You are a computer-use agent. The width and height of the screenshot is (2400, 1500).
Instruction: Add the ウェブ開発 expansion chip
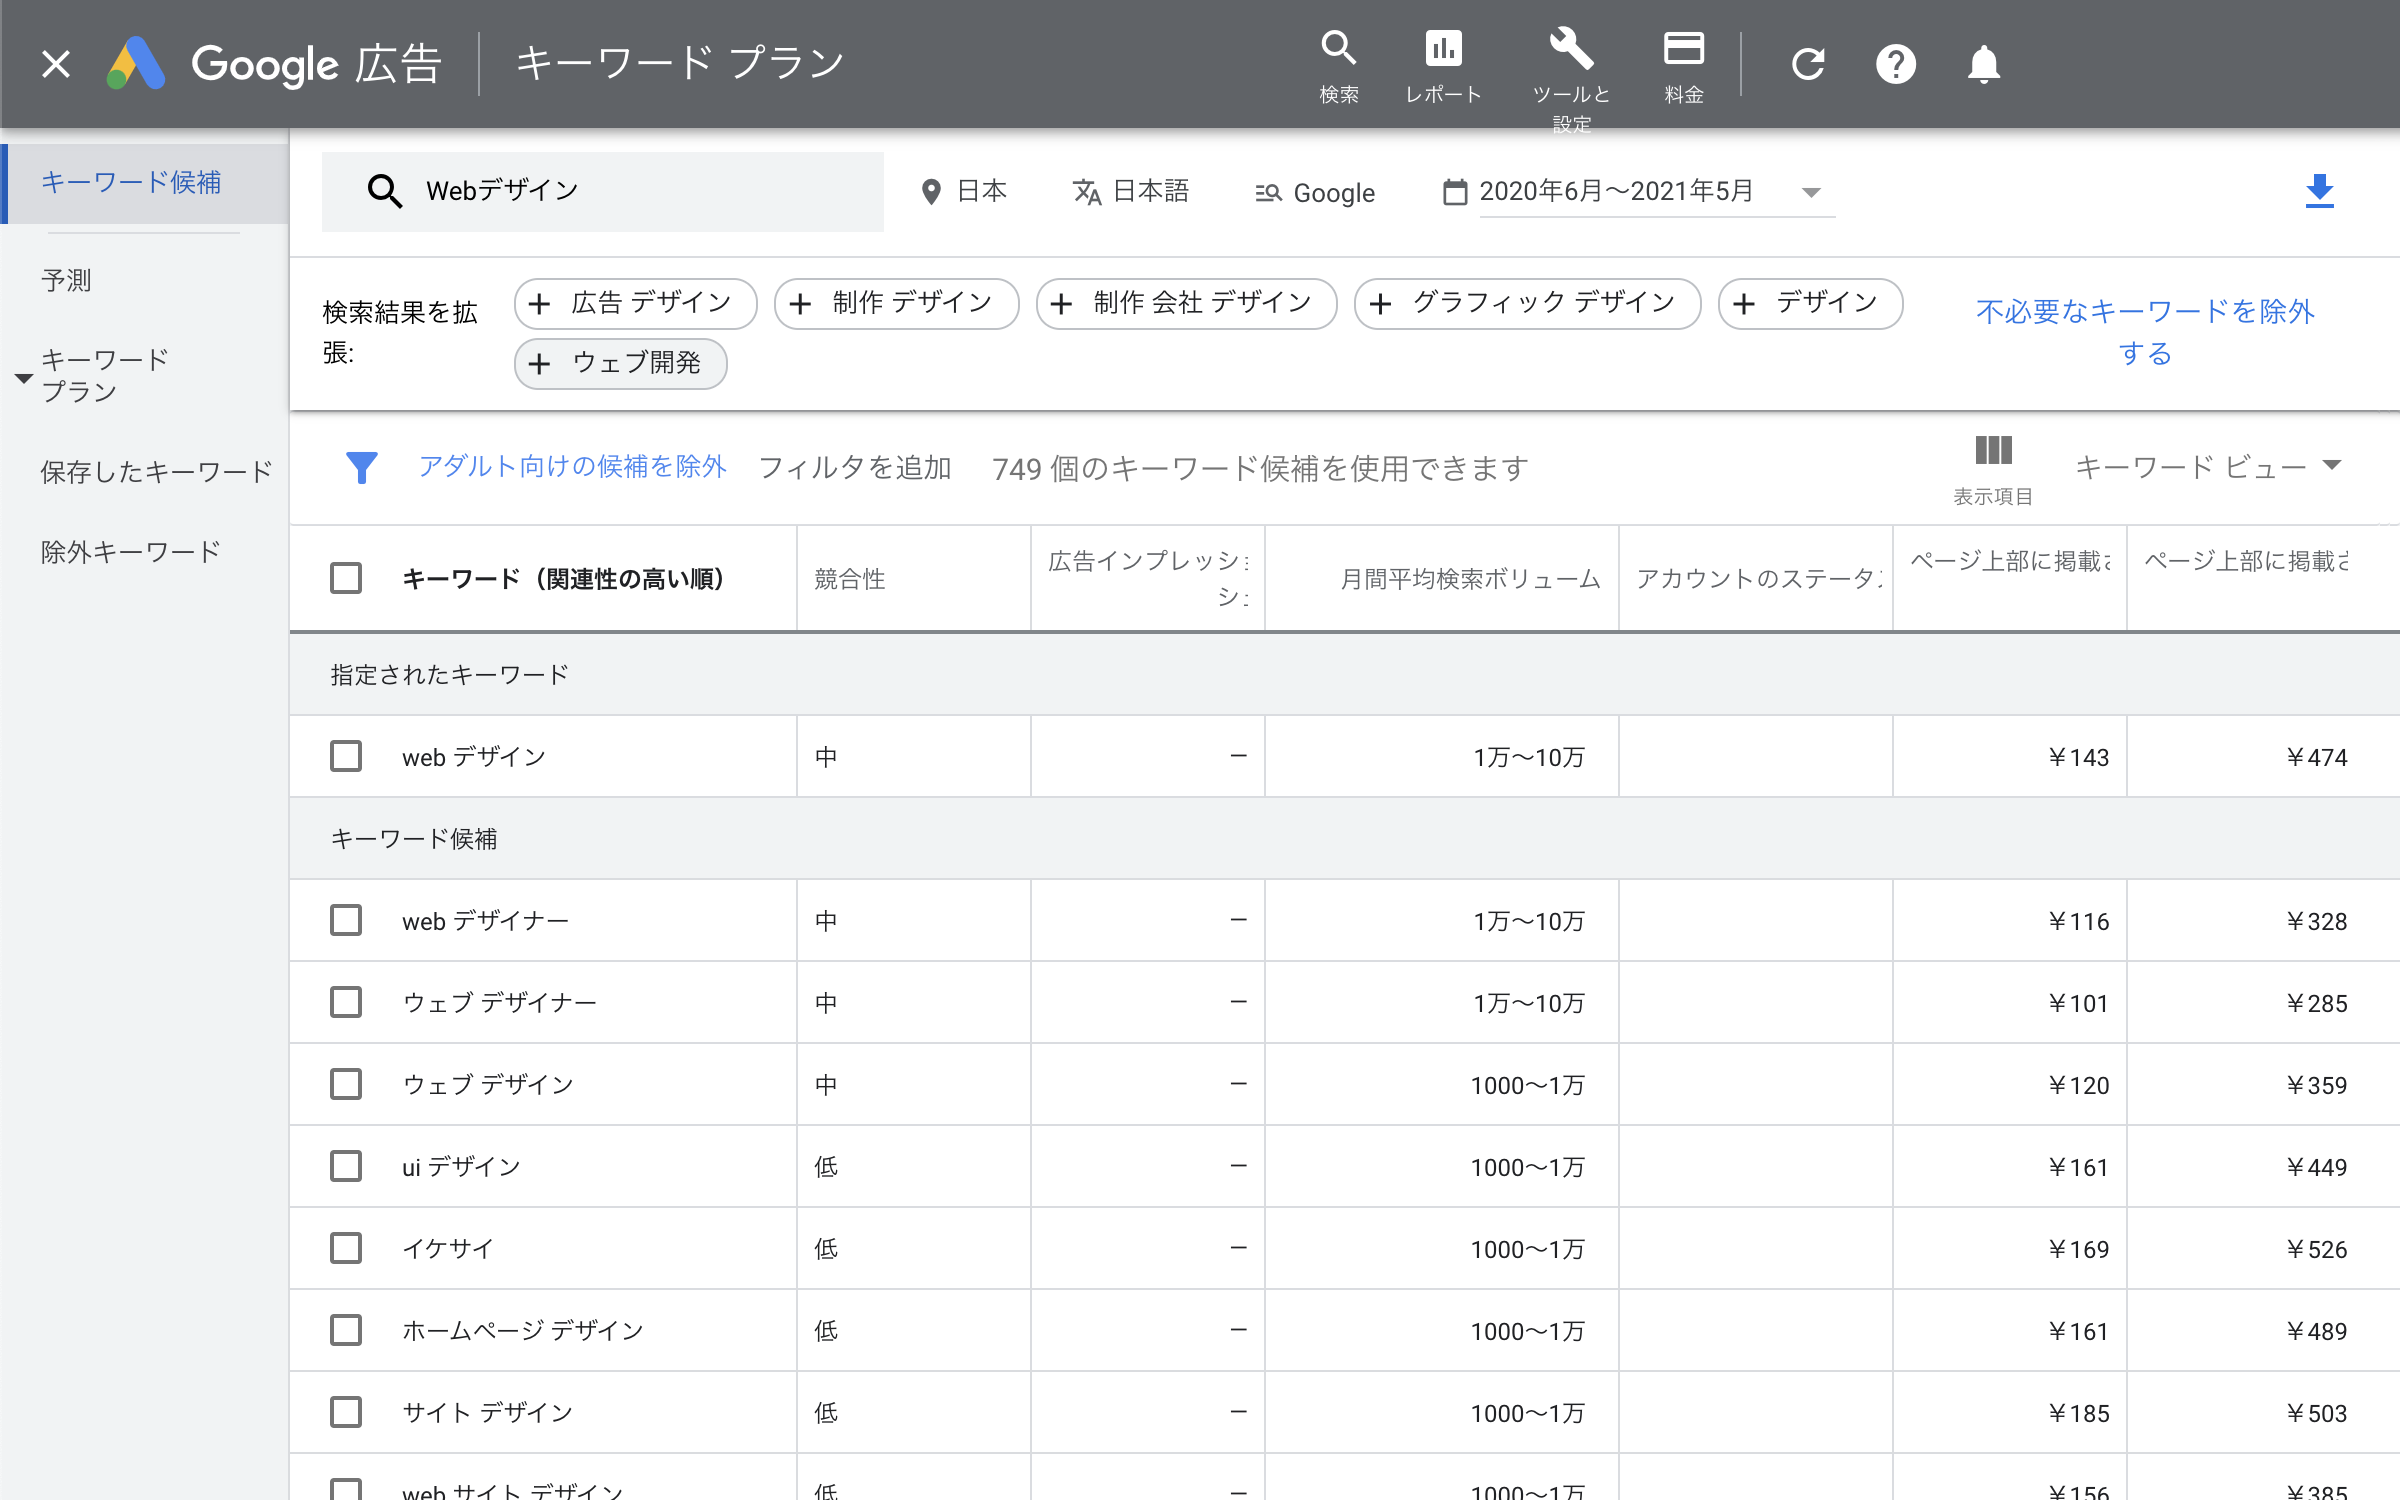pos(621,363)
